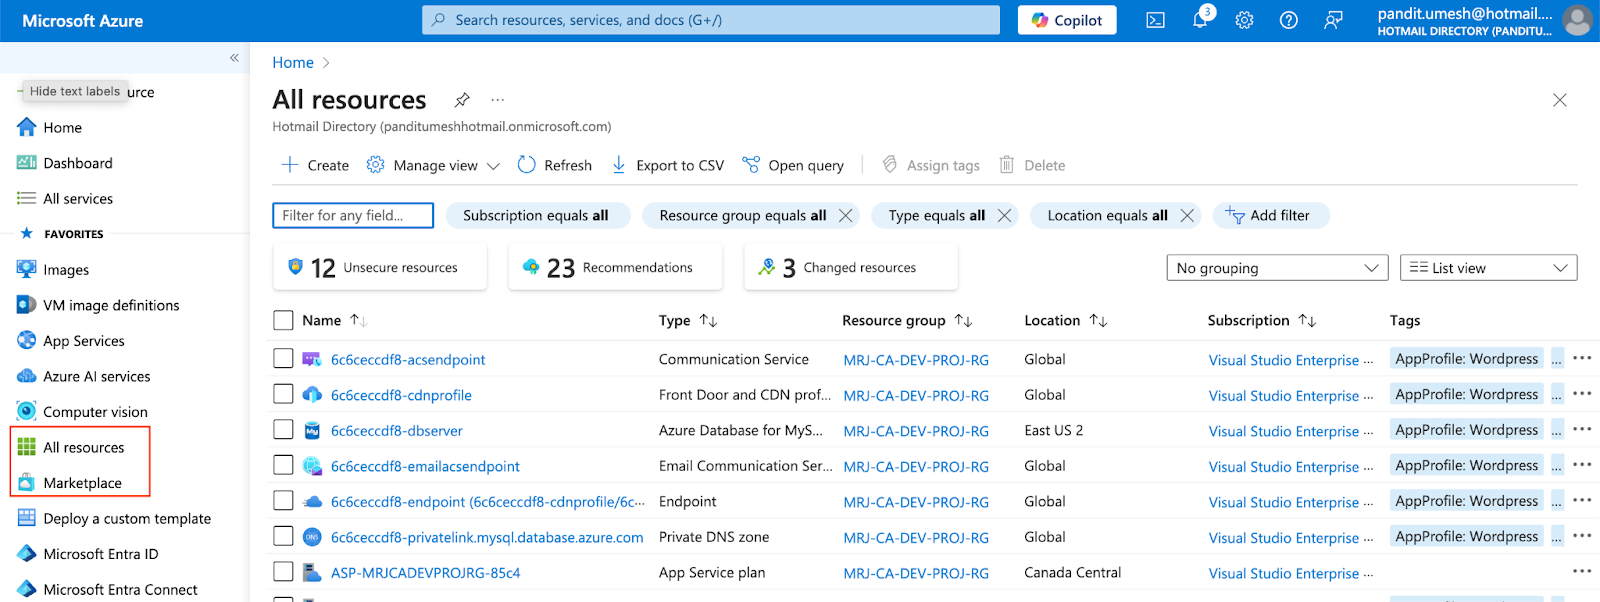This screenshot has width=1600, height=602.
Task: Open Copilot button
Action: coord(1067,20)
